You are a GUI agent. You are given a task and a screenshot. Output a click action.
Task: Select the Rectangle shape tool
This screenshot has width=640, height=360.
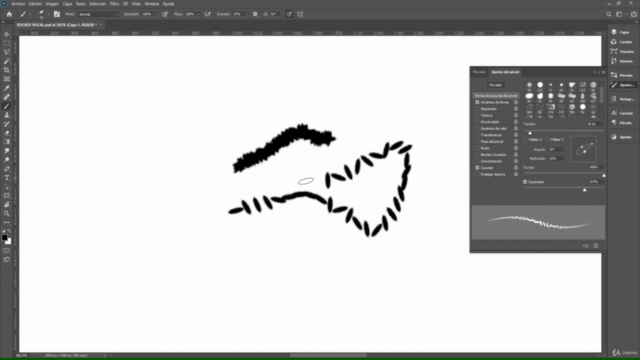7,196
